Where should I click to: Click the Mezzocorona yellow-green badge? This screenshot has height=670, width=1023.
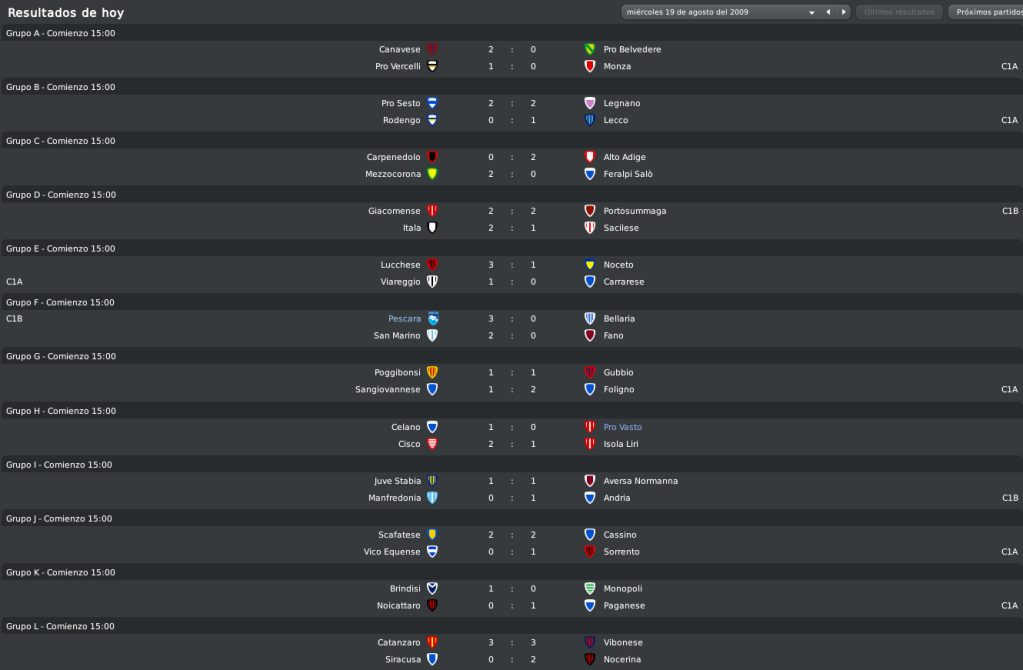pos(432,174)
